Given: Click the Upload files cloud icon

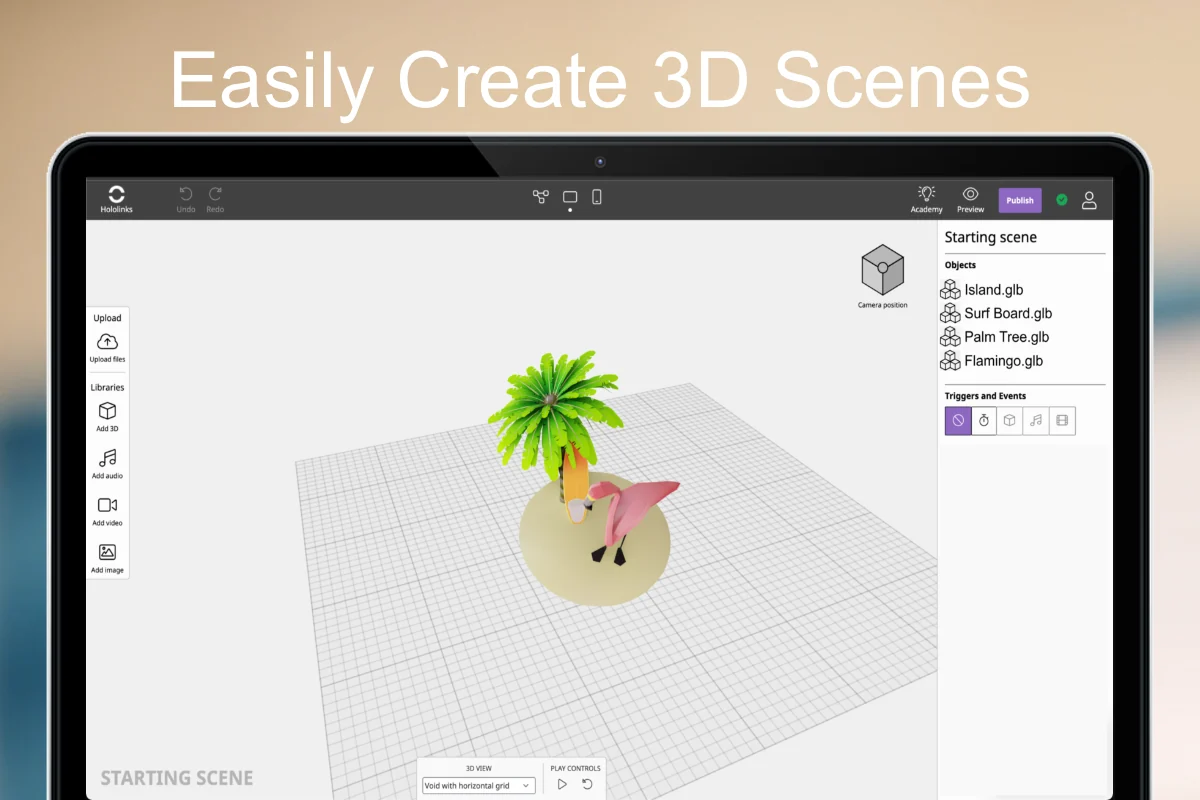Looking at the screenshot, I should (x=107, y=343).
